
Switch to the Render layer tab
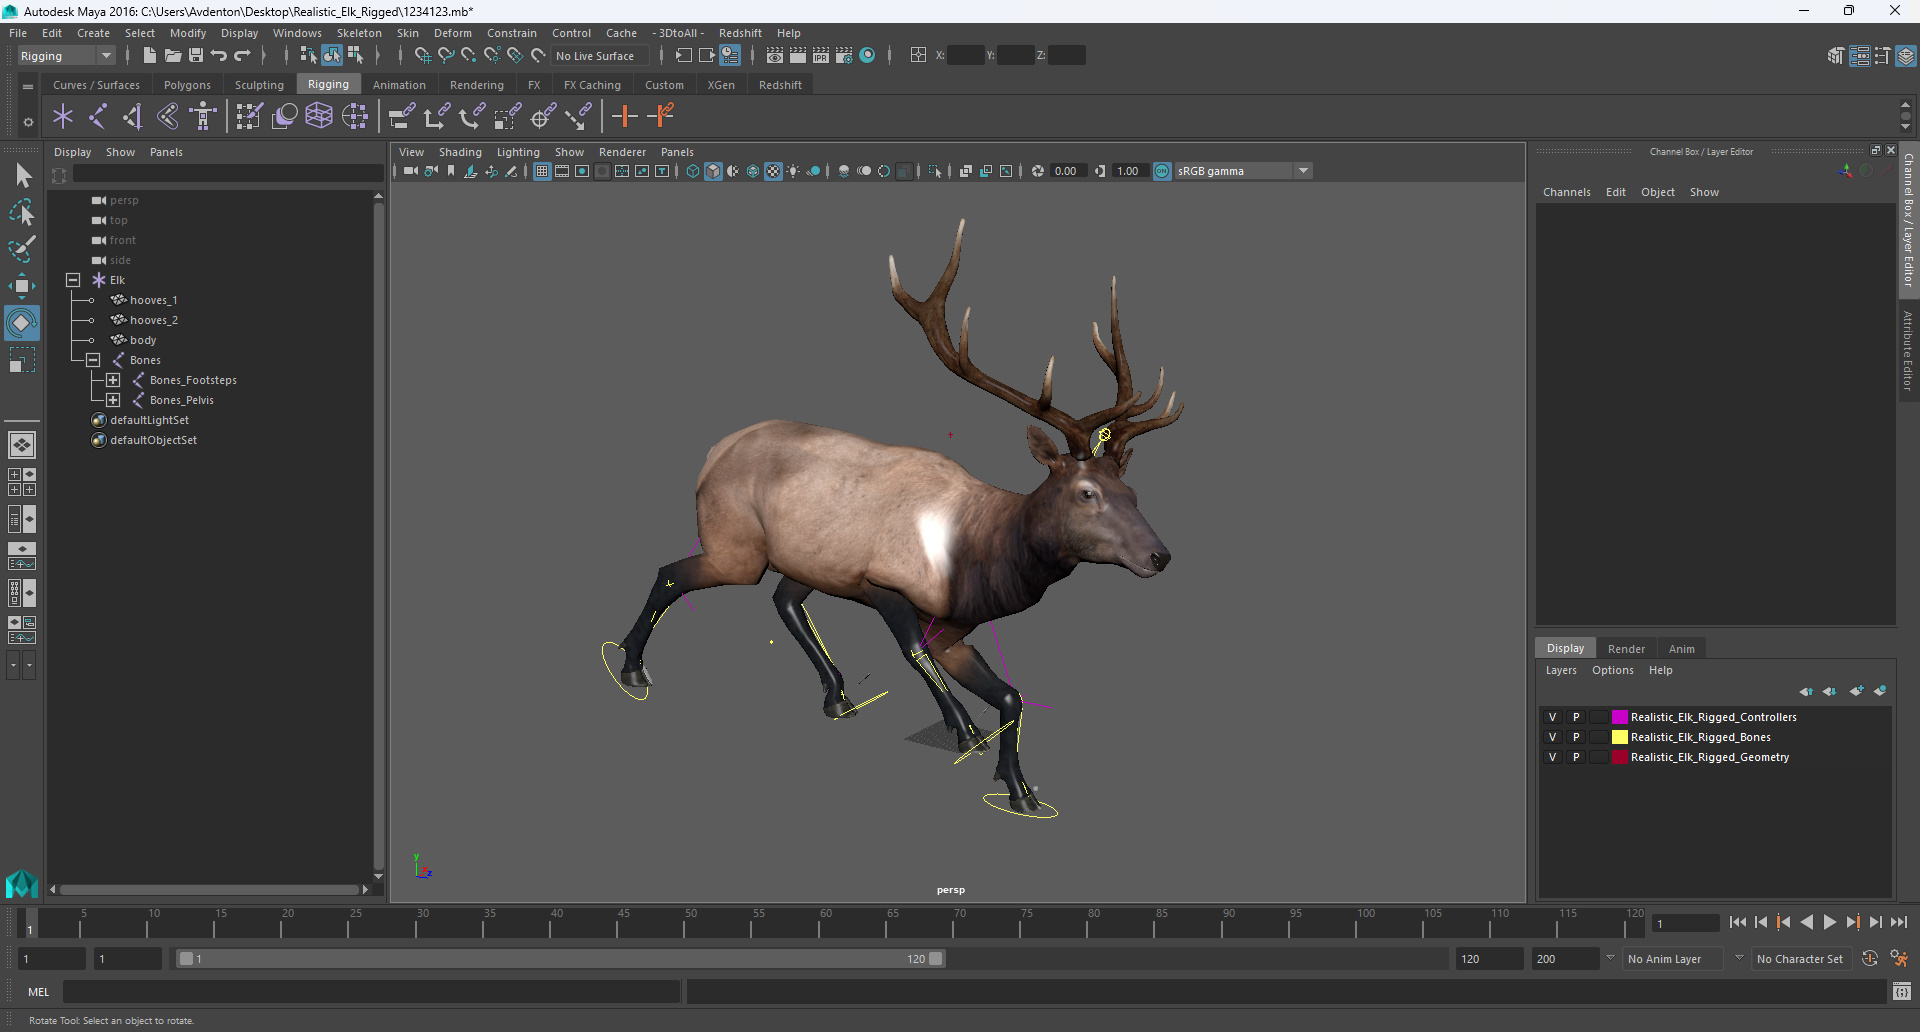click(1626, 649)
